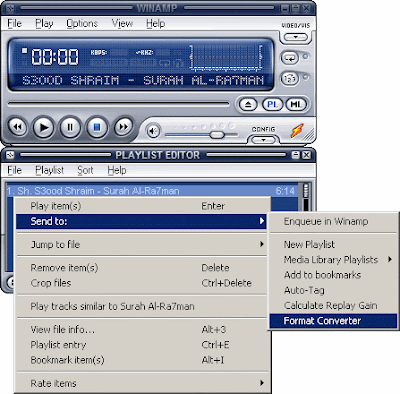
Task: Open the Options menu
Action: [82, 23]
